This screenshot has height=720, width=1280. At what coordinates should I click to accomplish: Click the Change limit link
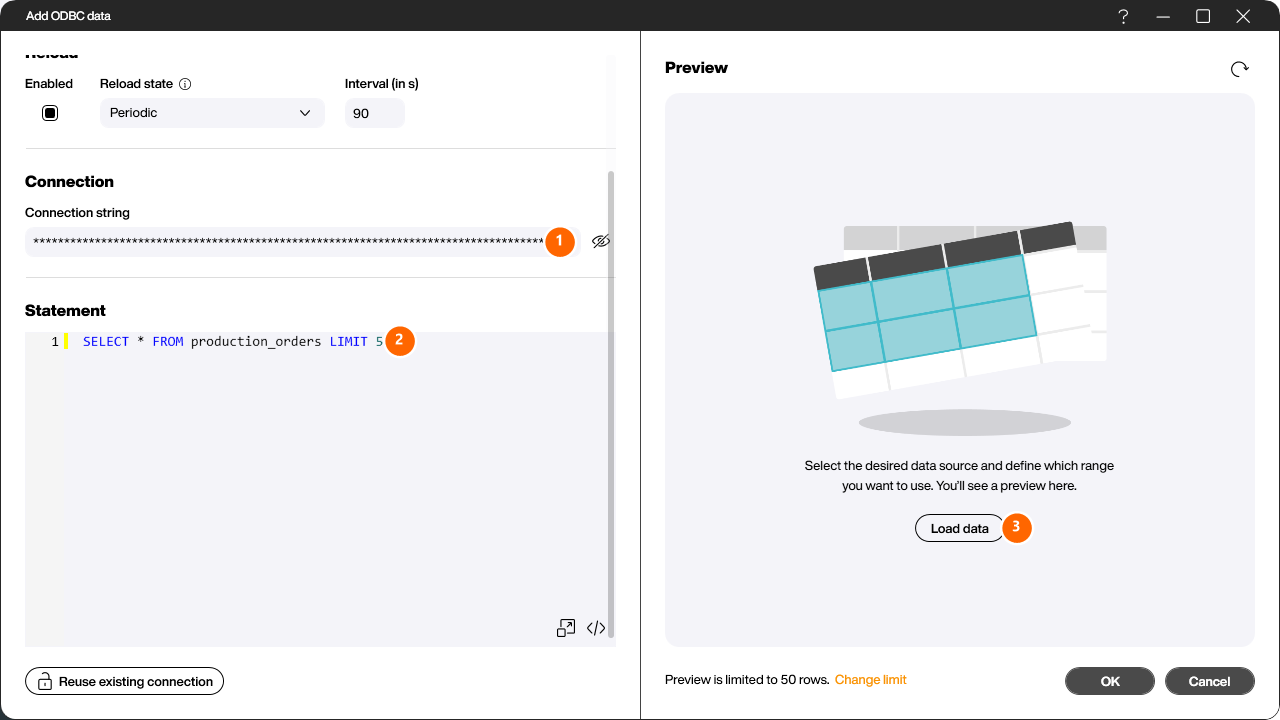point(871,680)
